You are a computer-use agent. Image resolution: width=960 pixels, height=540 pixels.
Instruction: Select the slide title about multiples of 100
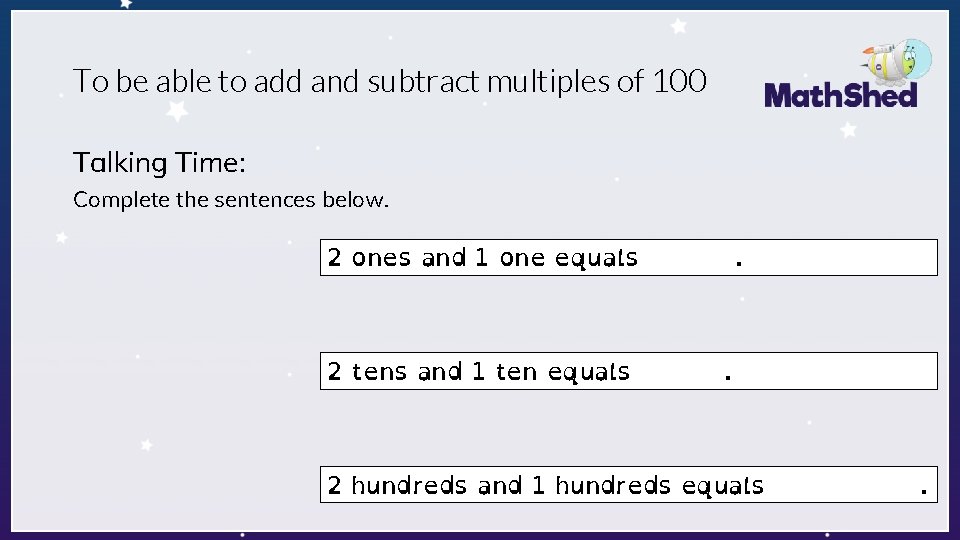coord(390,81)
